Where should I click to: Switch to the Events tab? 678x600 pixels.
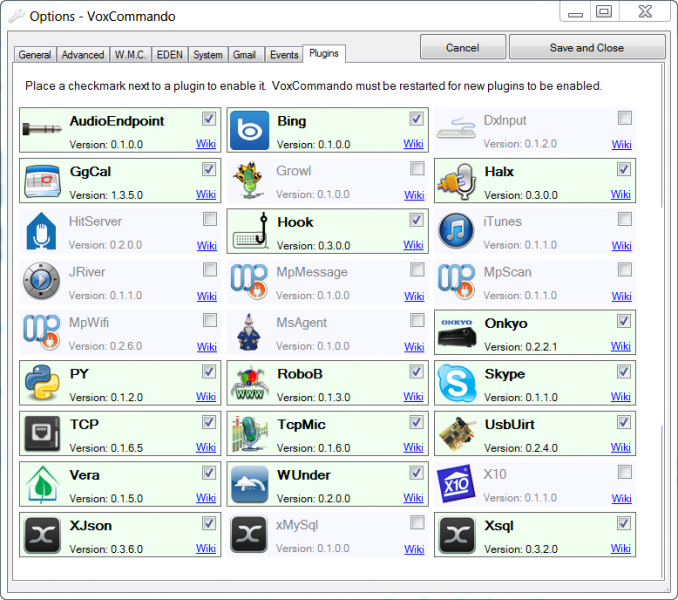[284, 55]
